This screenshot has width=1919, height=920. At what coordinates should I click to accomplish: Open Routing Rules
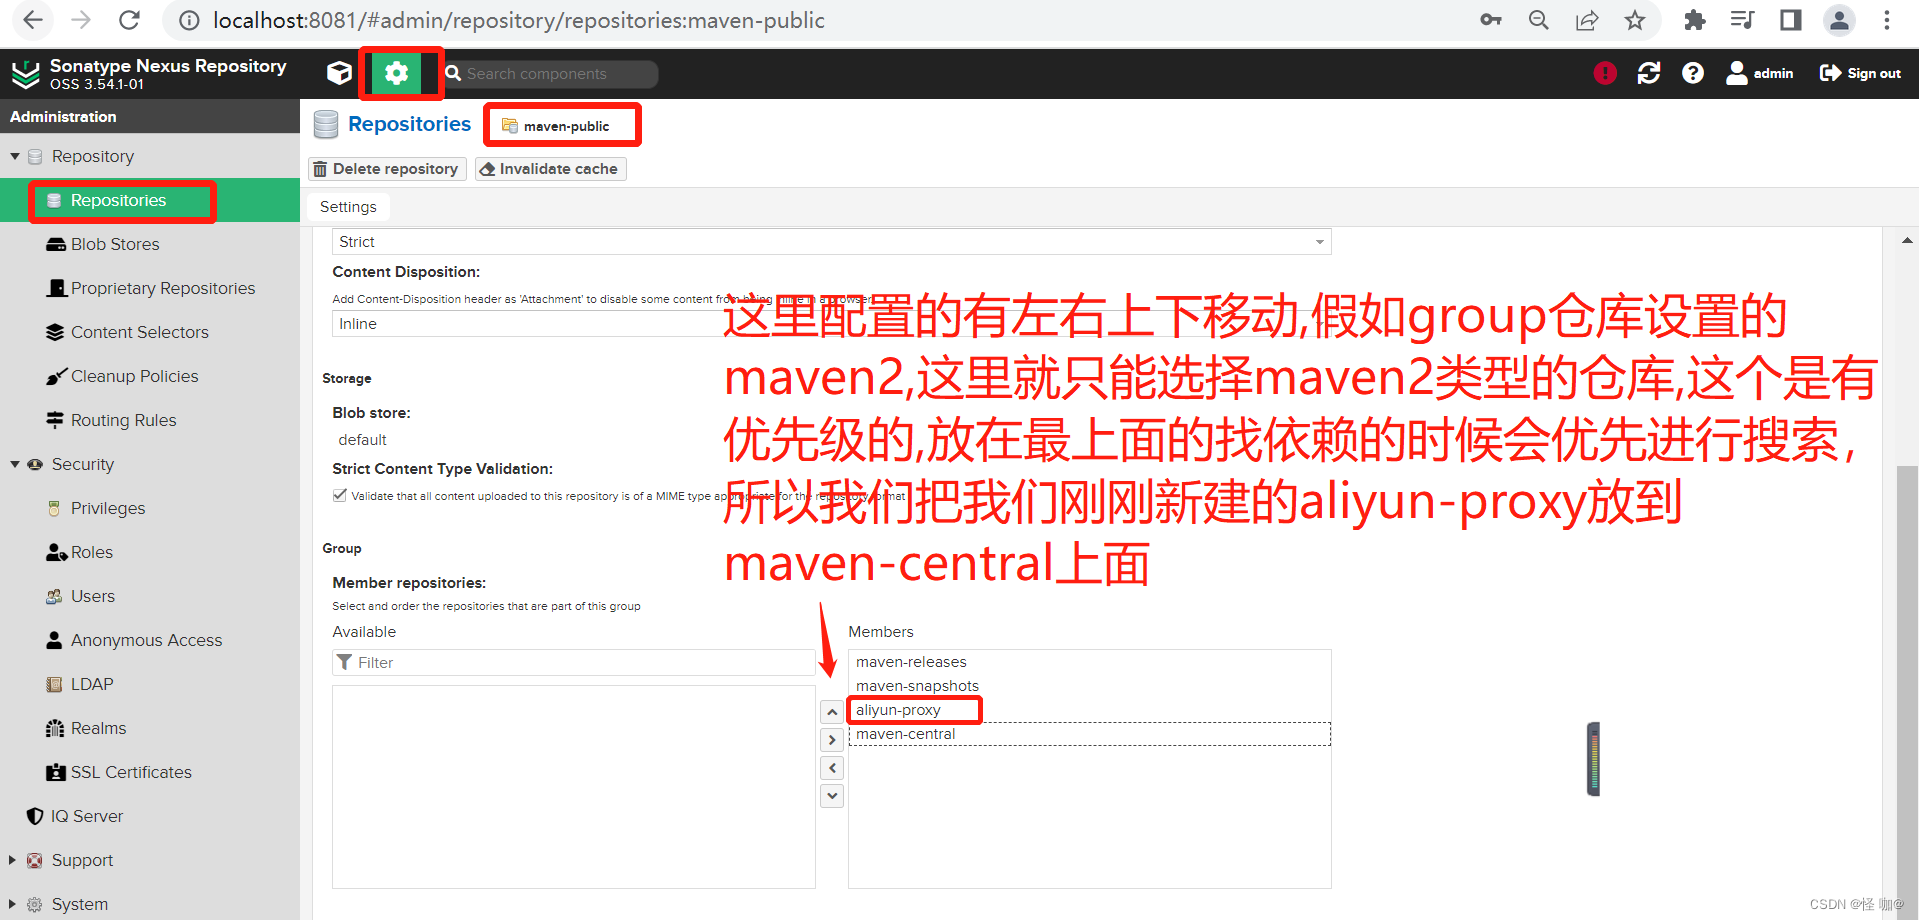click(x=150, y=420)
